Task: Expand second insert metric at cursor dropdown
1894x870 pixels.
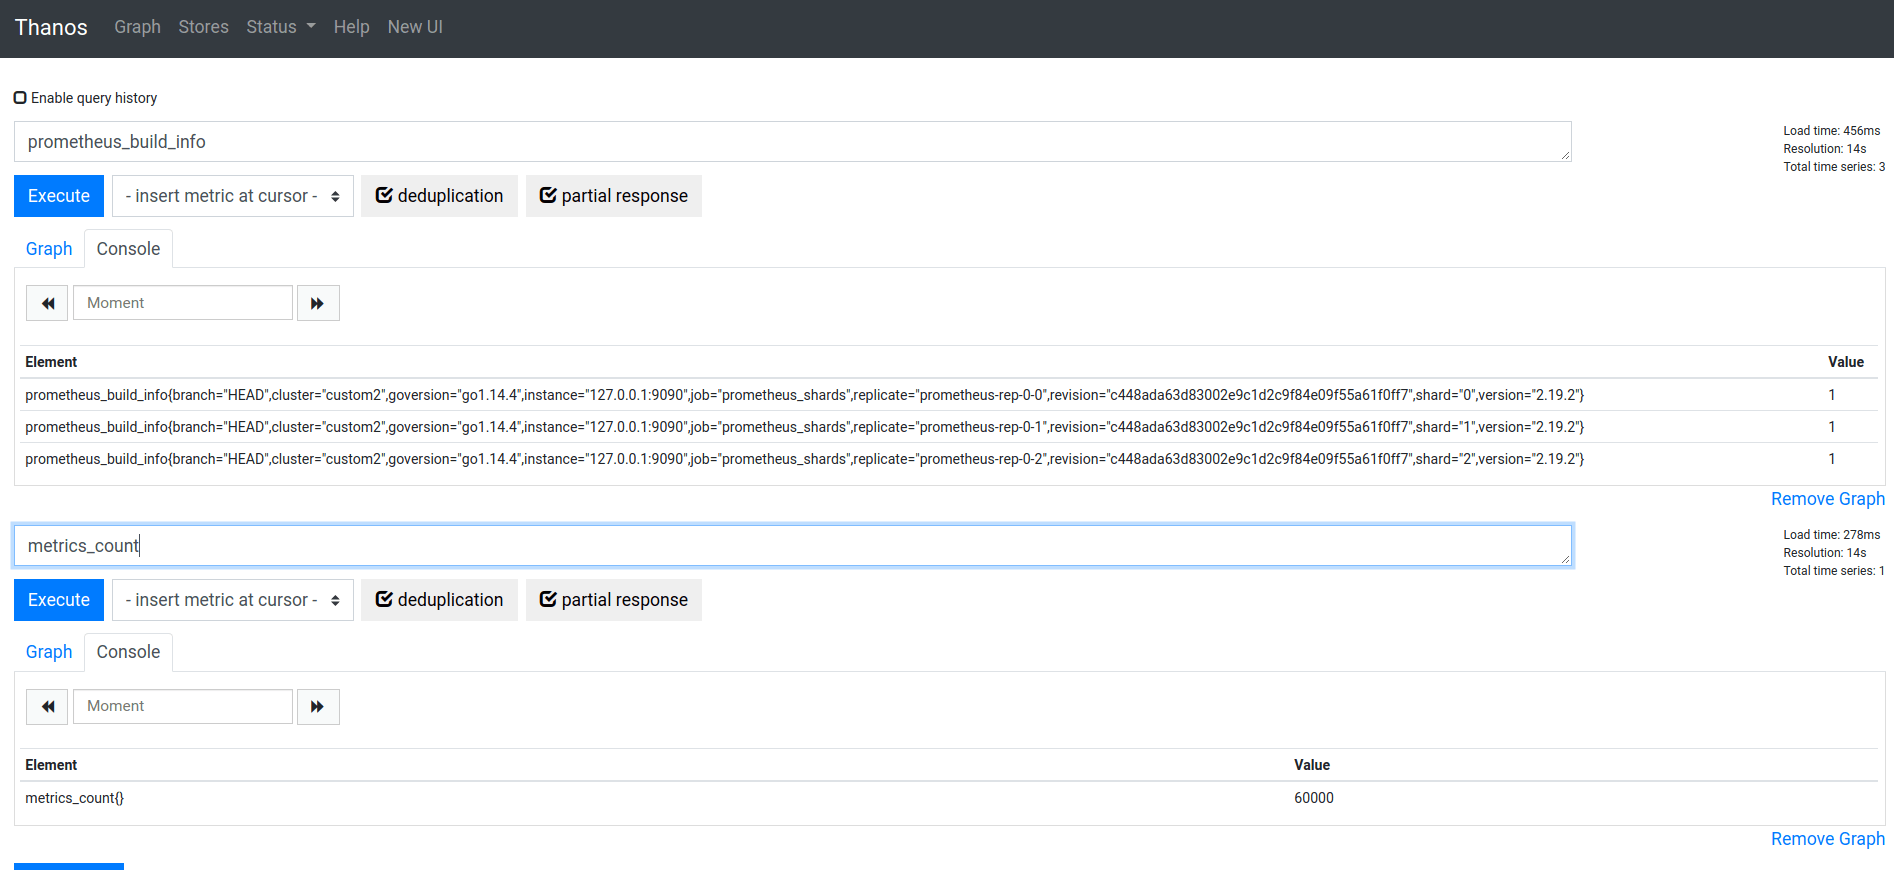Action: [232, 600]
